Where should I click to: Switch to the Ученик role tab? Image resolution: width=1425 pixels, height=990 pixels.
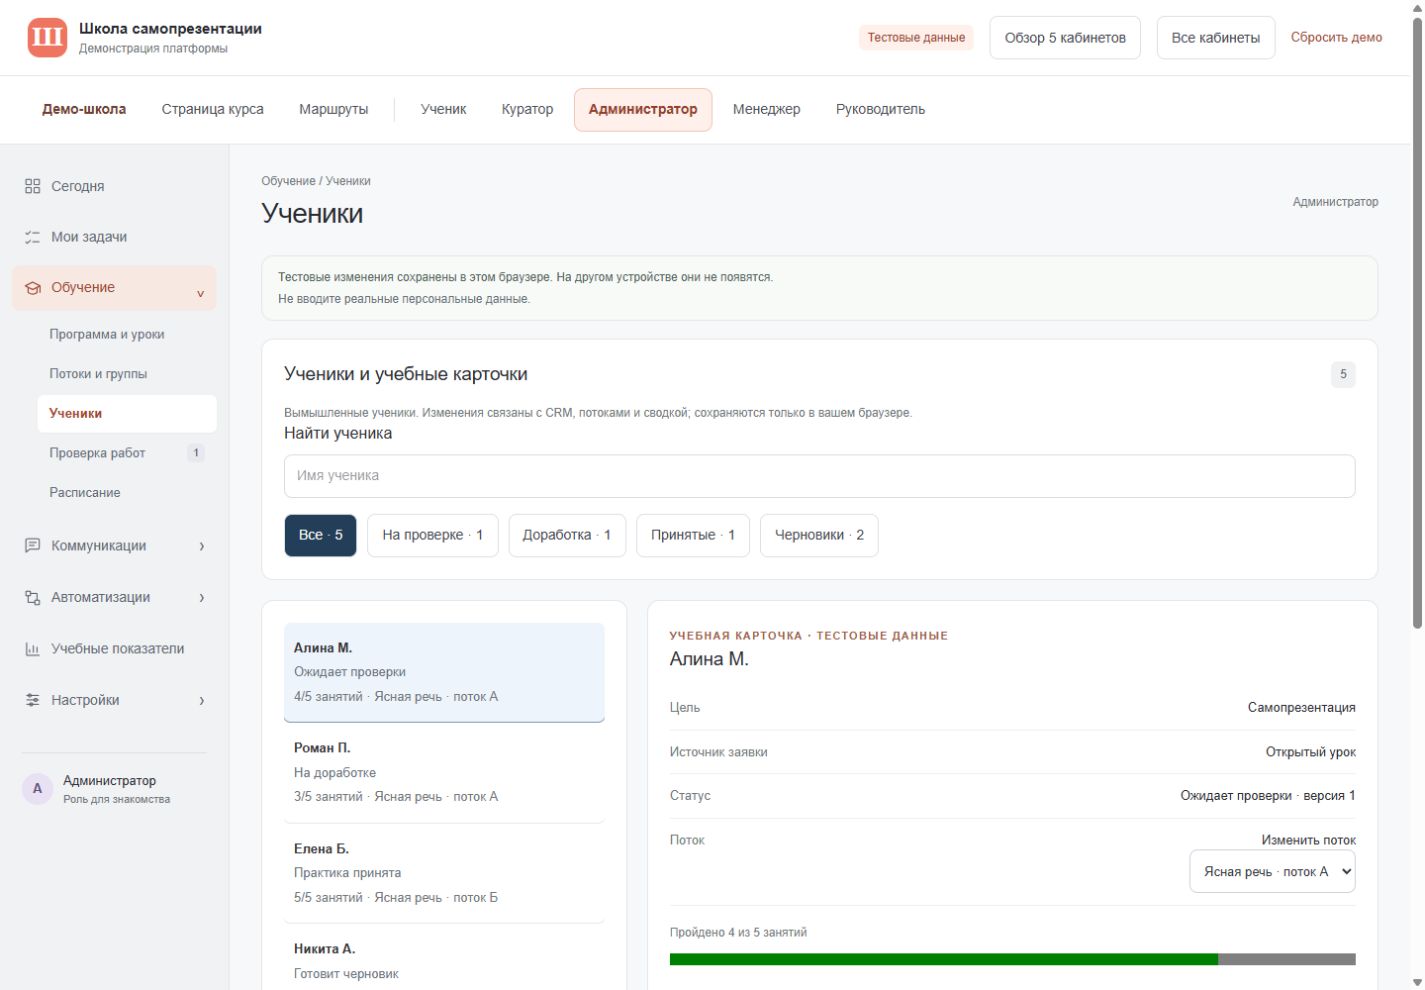443,109
